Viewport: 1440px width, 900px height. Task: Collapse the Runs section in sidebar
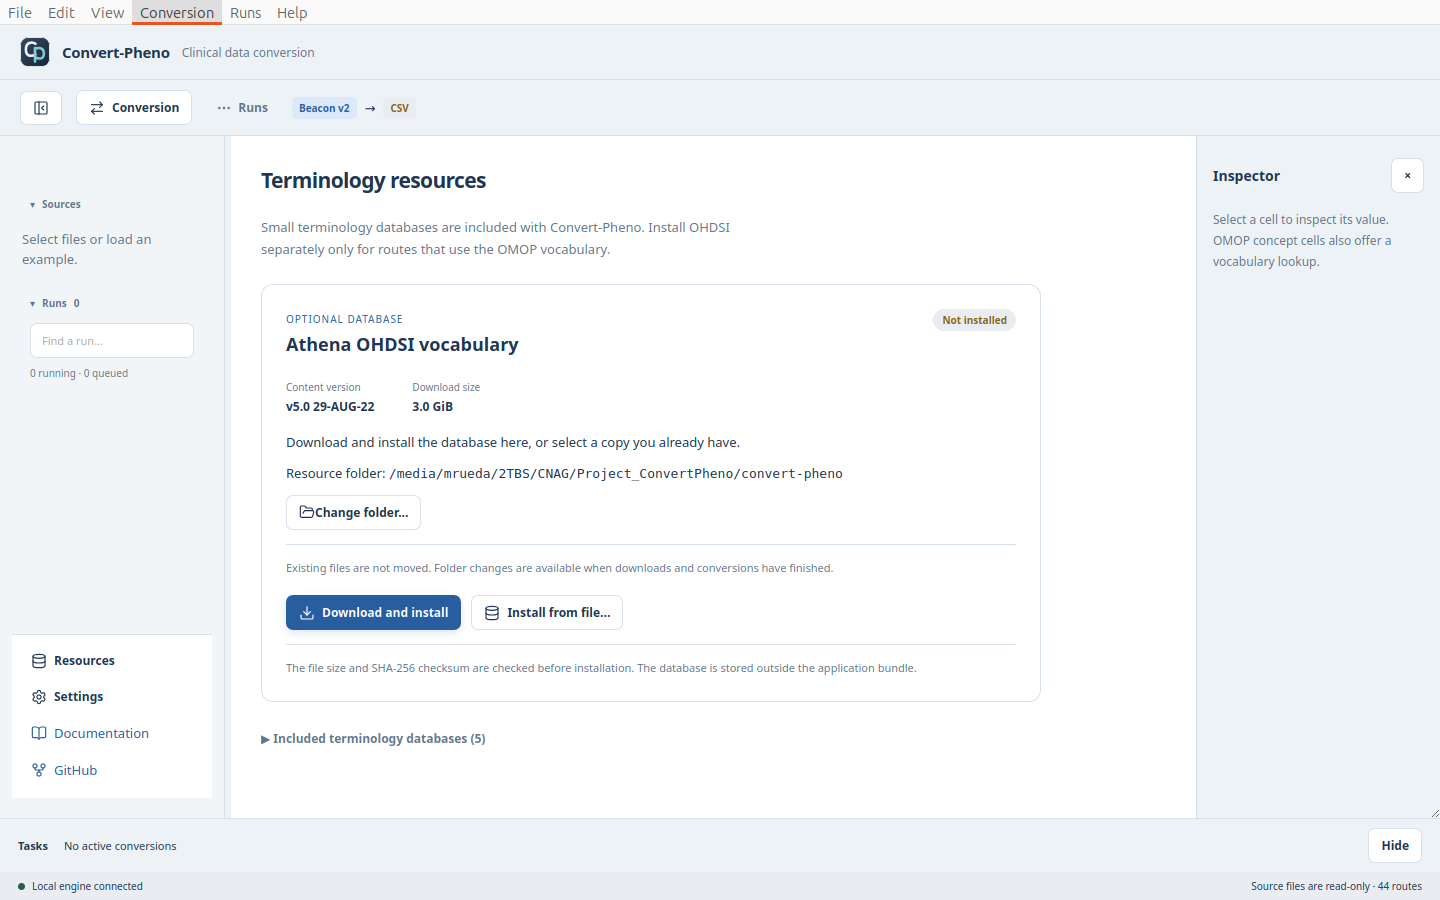[55, 303]
